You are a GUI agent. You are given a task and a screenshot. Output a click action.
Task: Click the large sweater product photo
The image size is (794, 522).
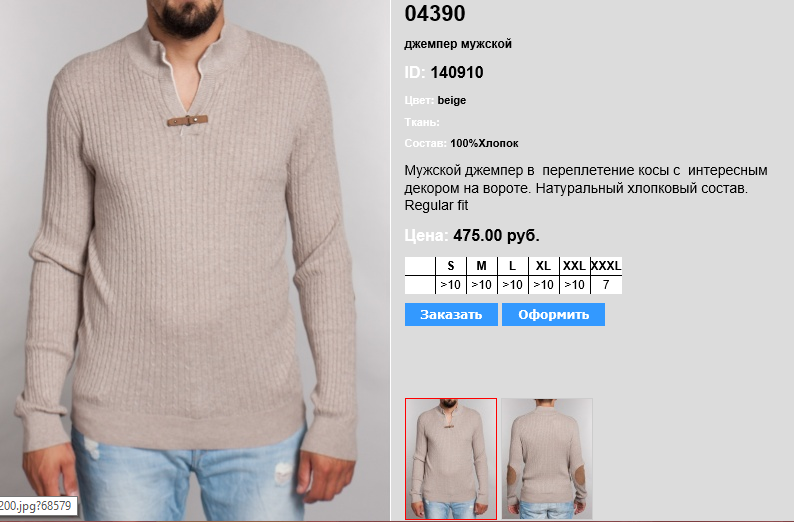[x=195, y=261]
